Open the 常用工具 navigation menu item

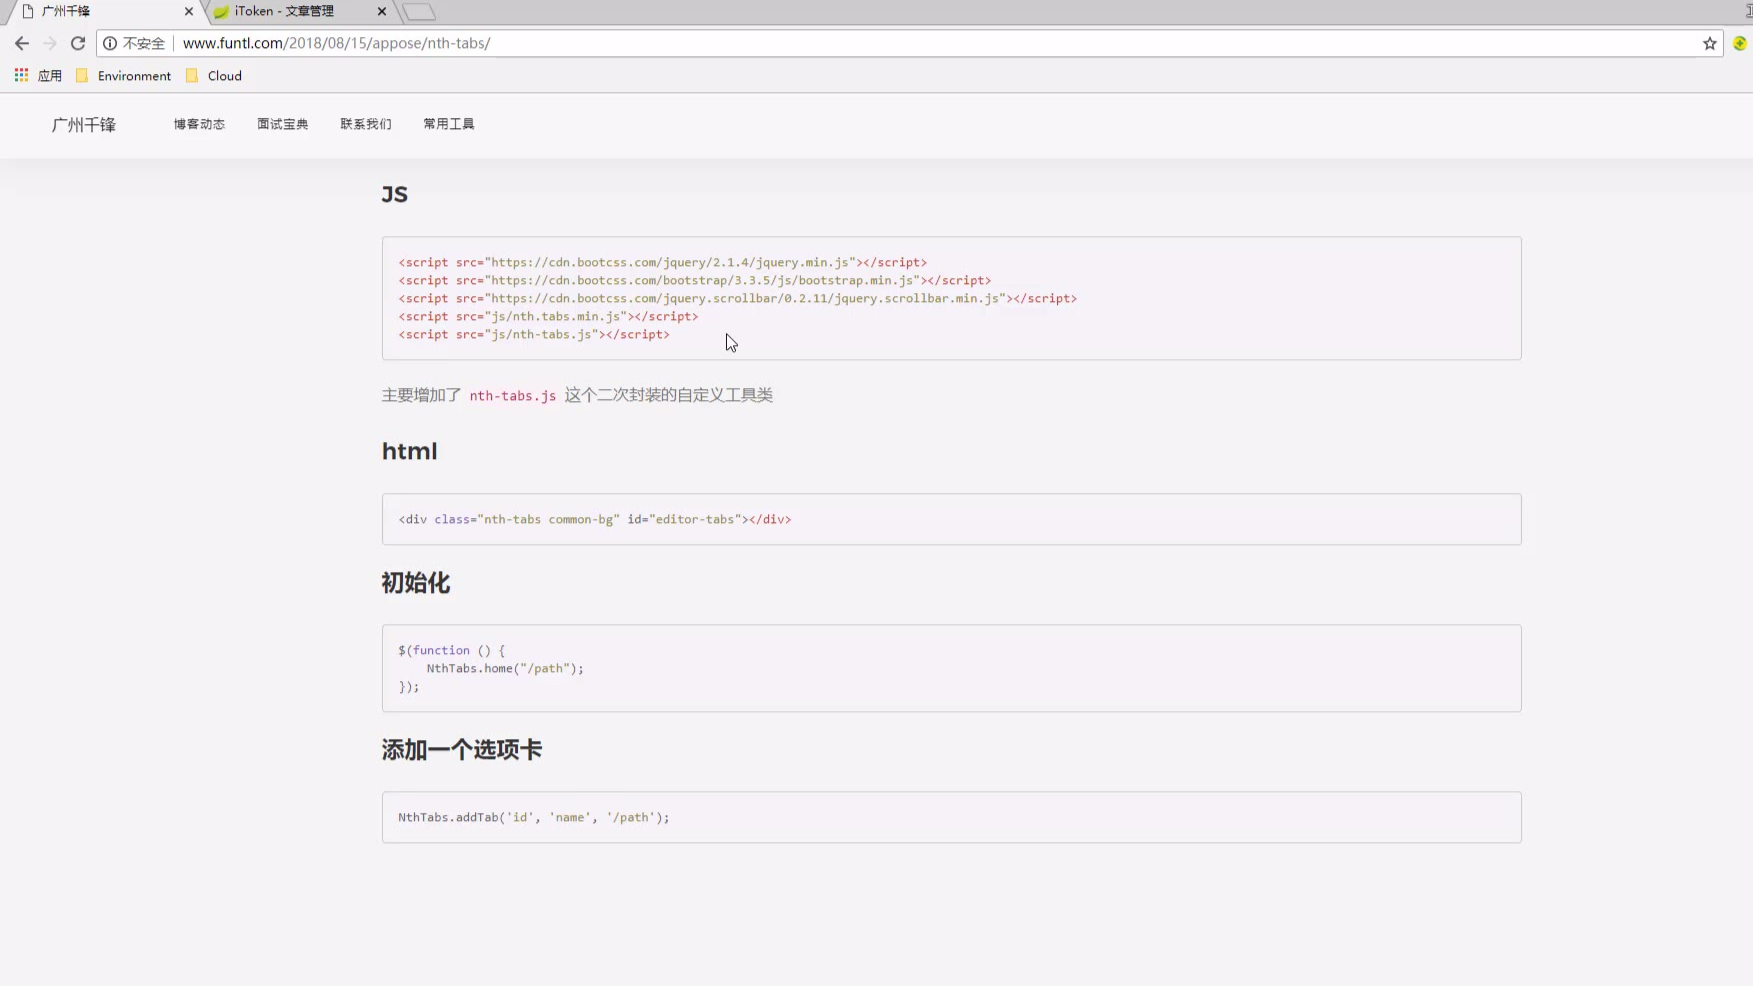point(448,124)
